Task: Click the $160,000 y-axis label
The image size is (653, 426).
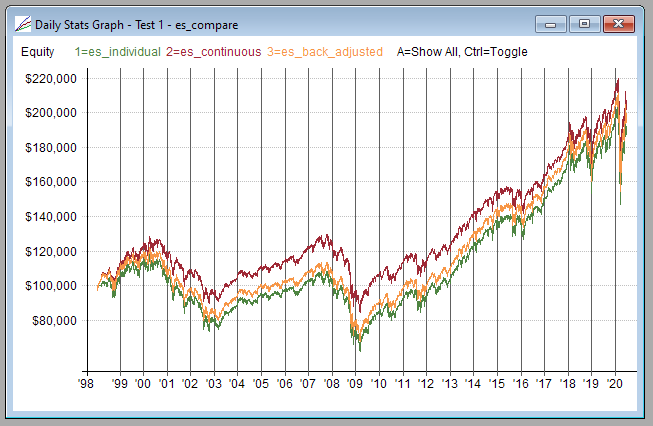Action: [x=50, y=182]
